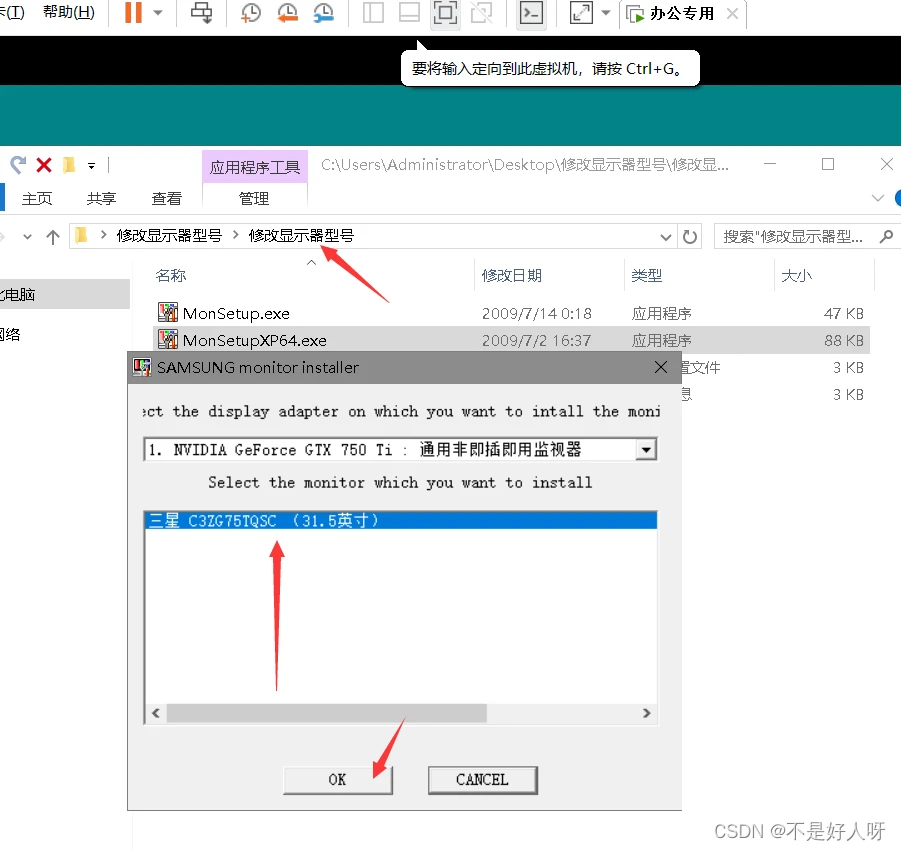Screen dimensions: 901x851
Task: Select the MonSetup.exe file
Action: 236,314
